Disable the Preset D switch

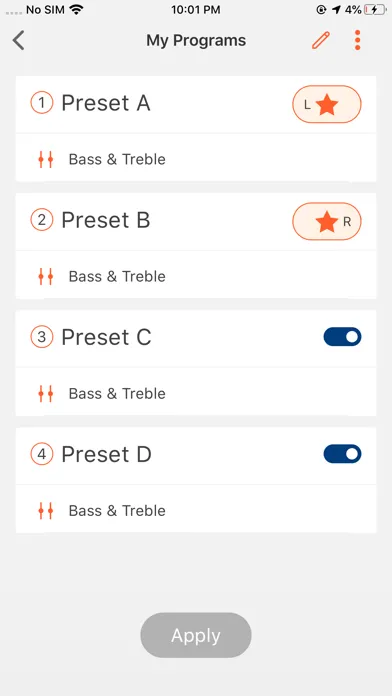(342, 454)
